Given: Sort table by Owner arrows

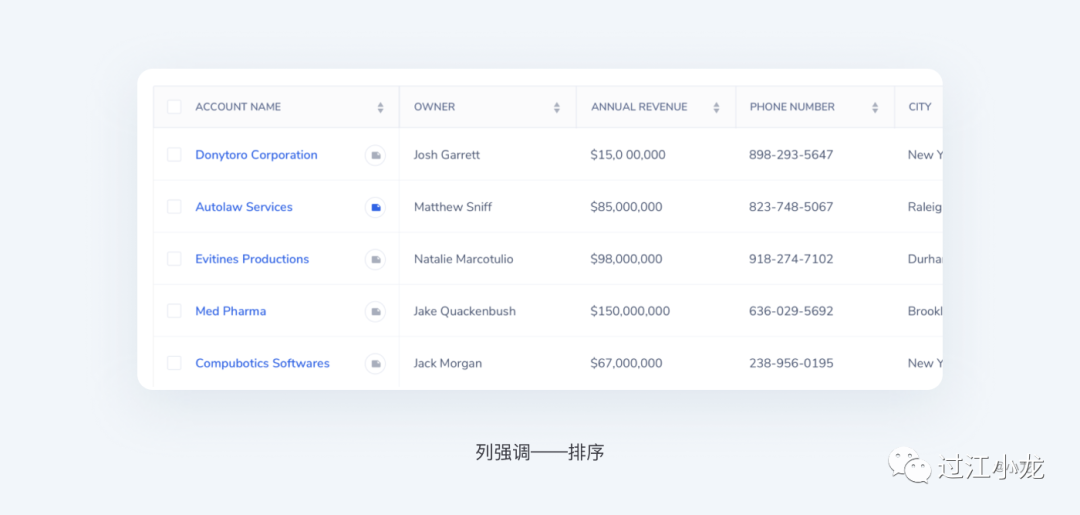Looking at the screenshot, I should coord(557,108).
